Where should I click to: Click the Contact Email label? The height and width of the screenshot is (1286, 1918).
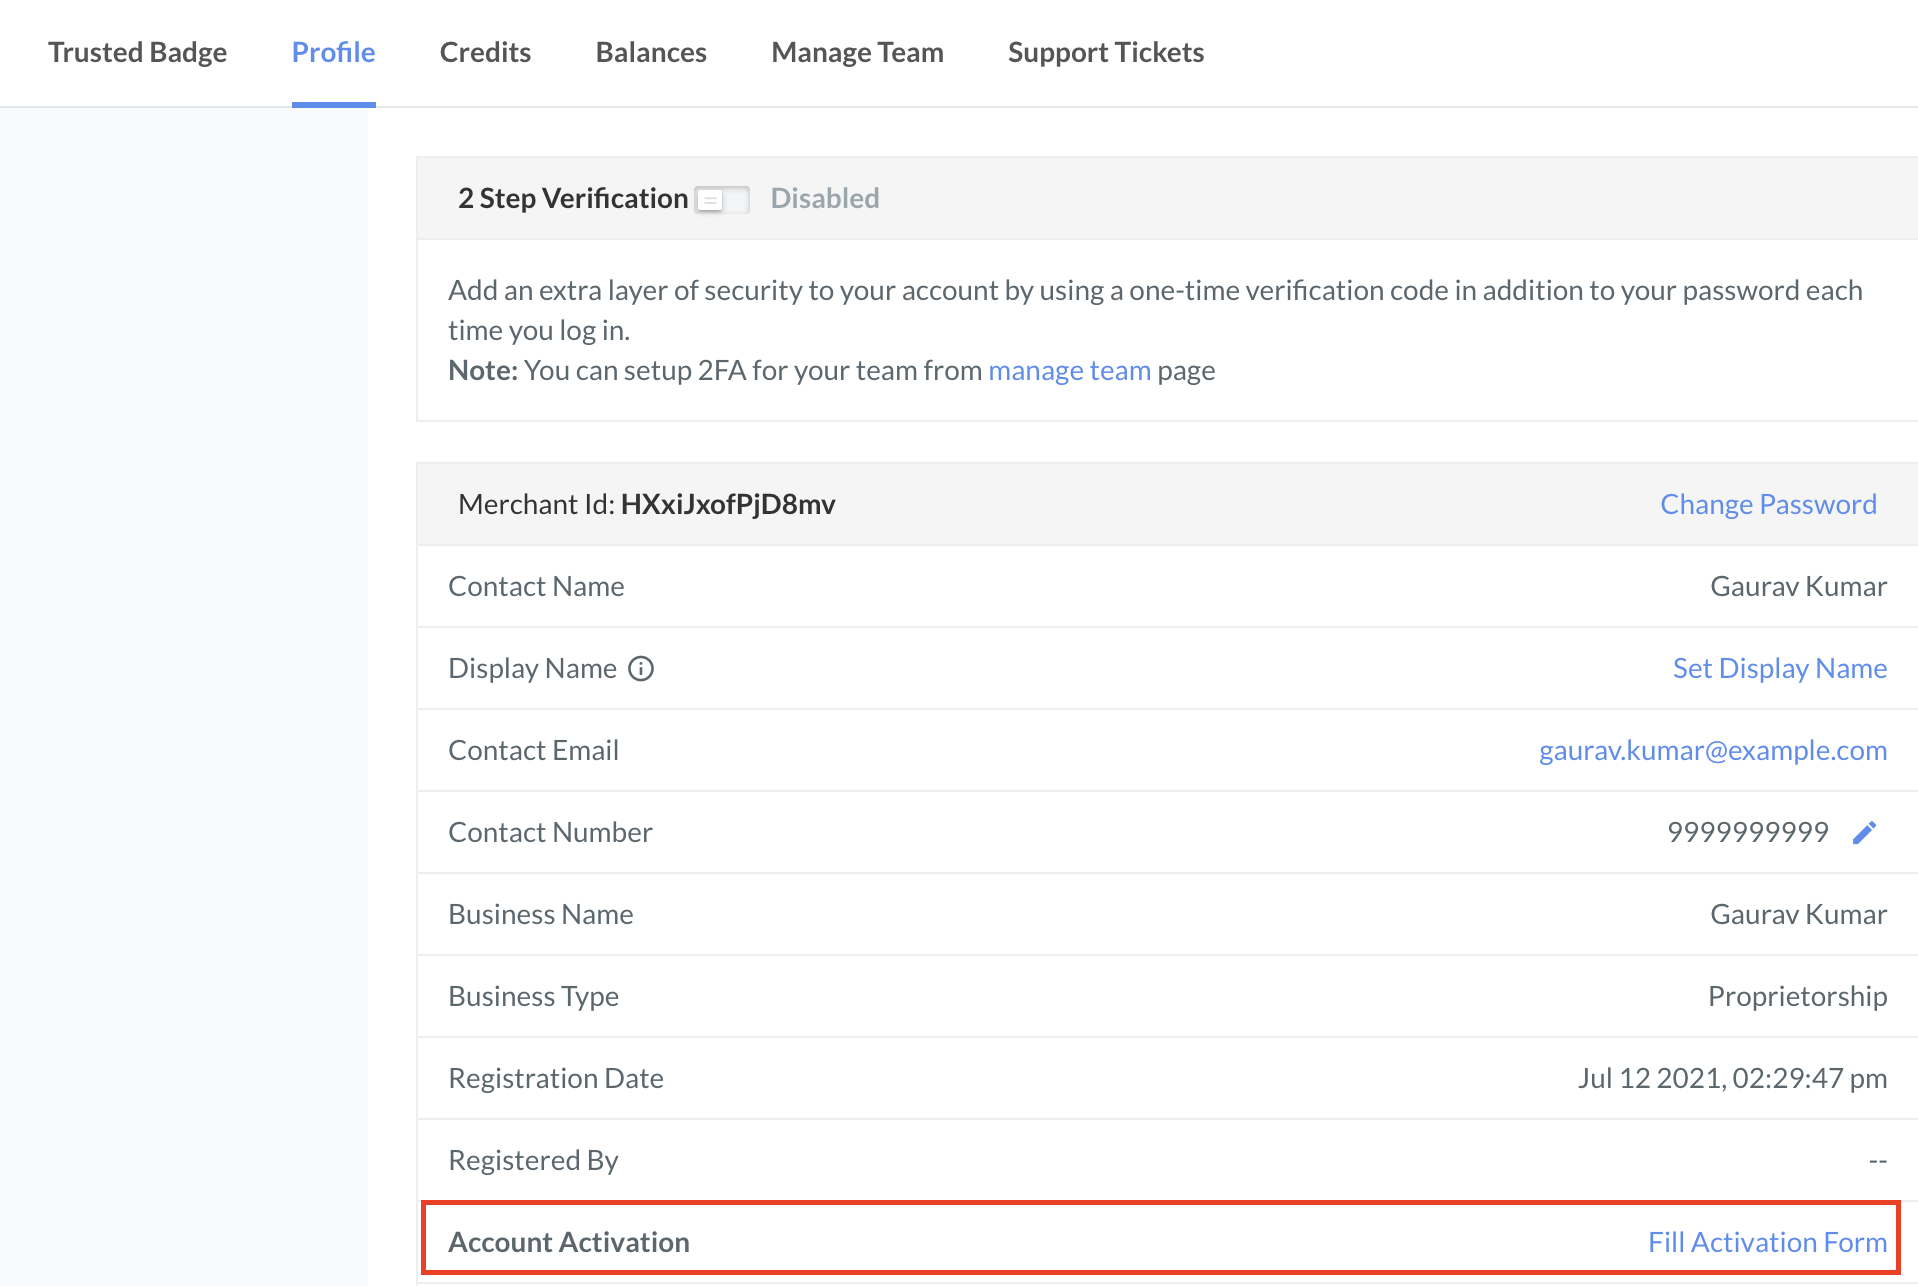533,750
